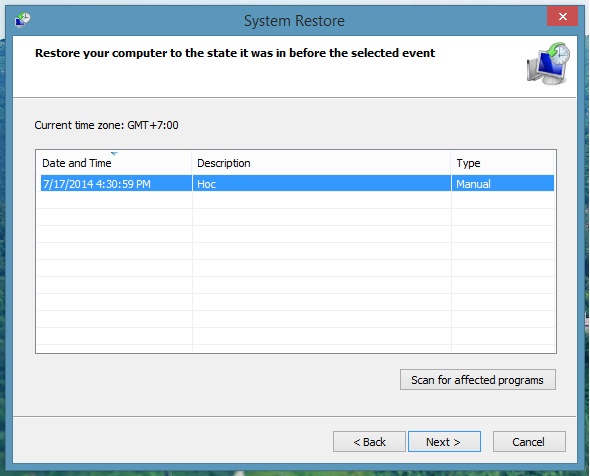590x476 pixels.
Task: Click the Current time zone label
Action: click(106, 125)
